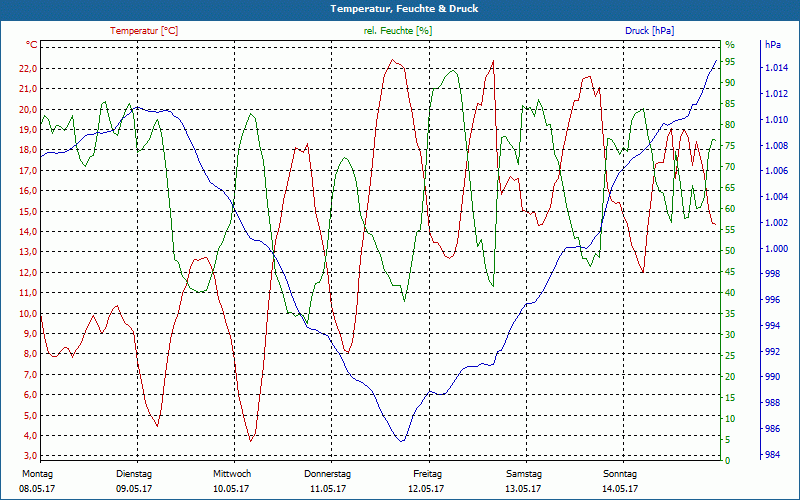
Task: Click the '5,0' temperature axis value
Action: click(31, 415)
